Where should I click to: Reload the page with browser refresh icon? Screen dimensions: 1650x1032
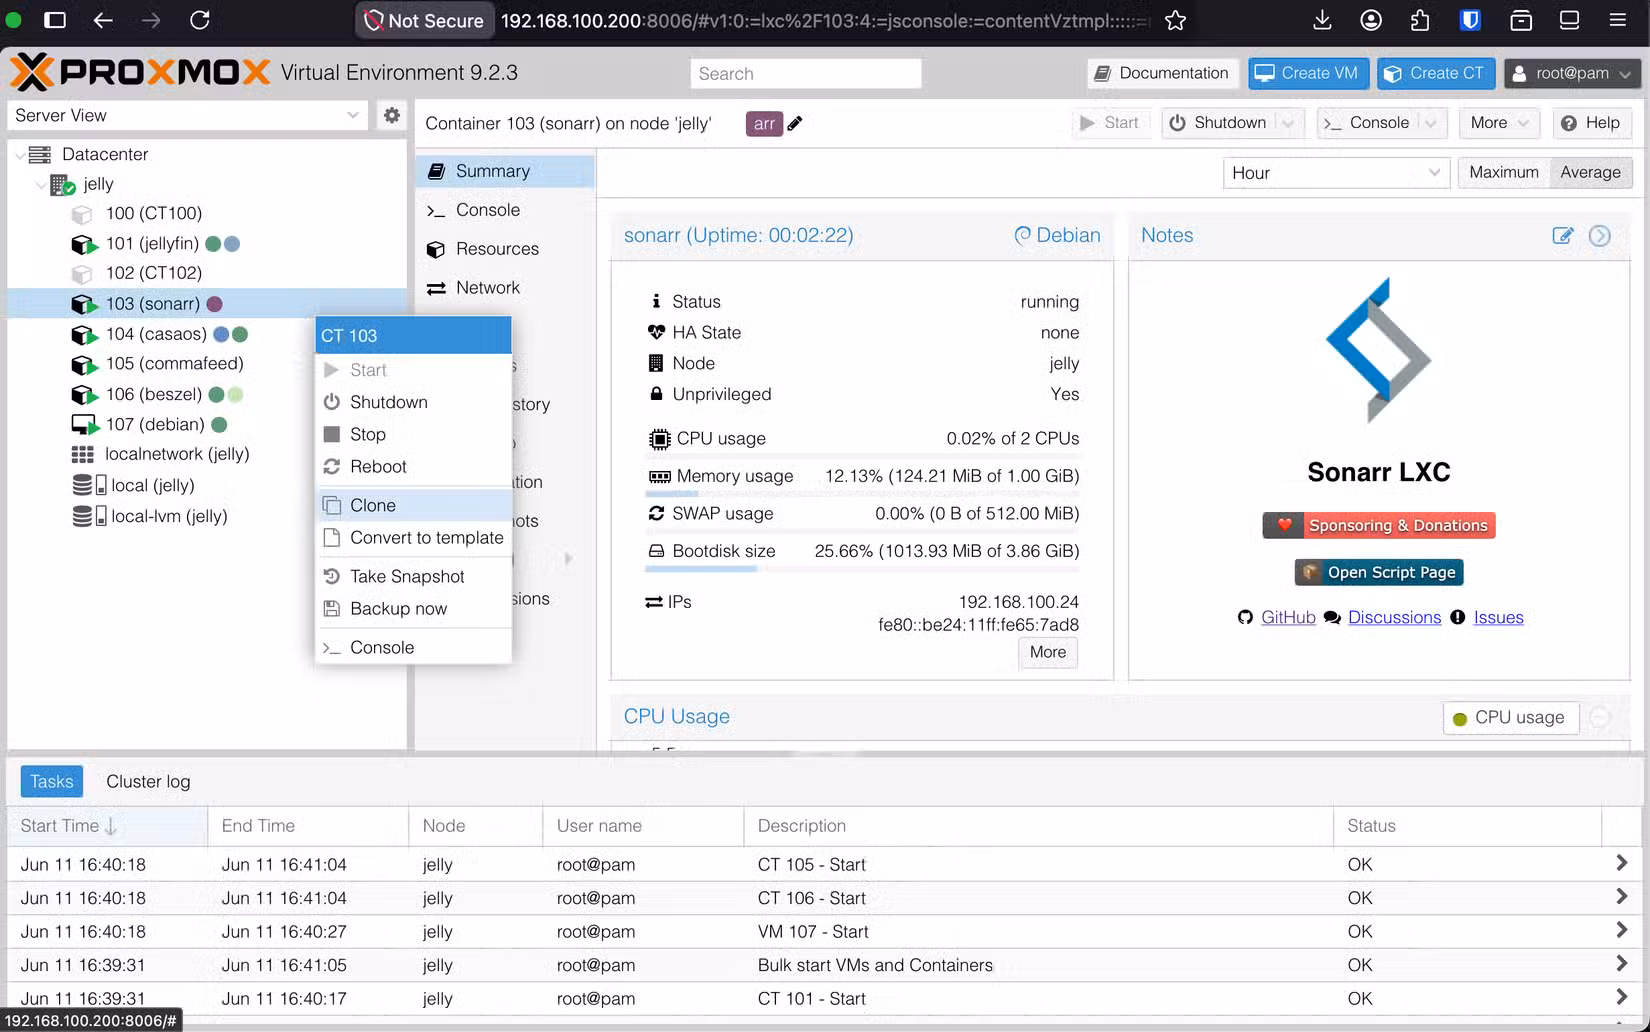(200, 20)
